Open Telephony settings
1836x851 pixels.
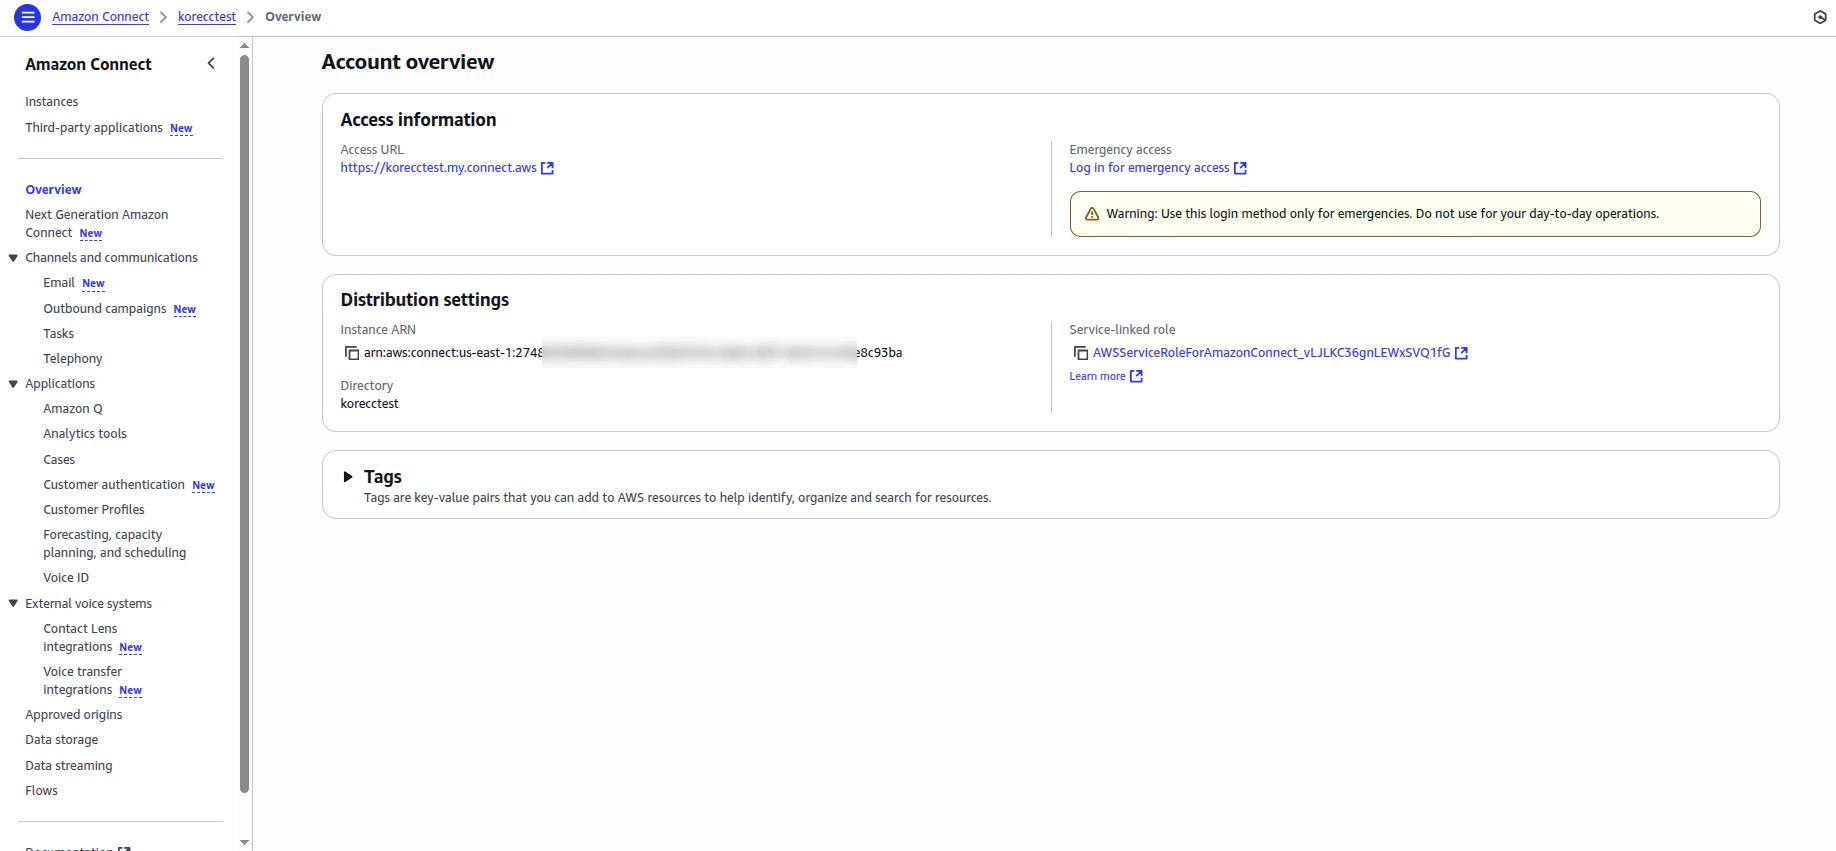click(73, 359)
